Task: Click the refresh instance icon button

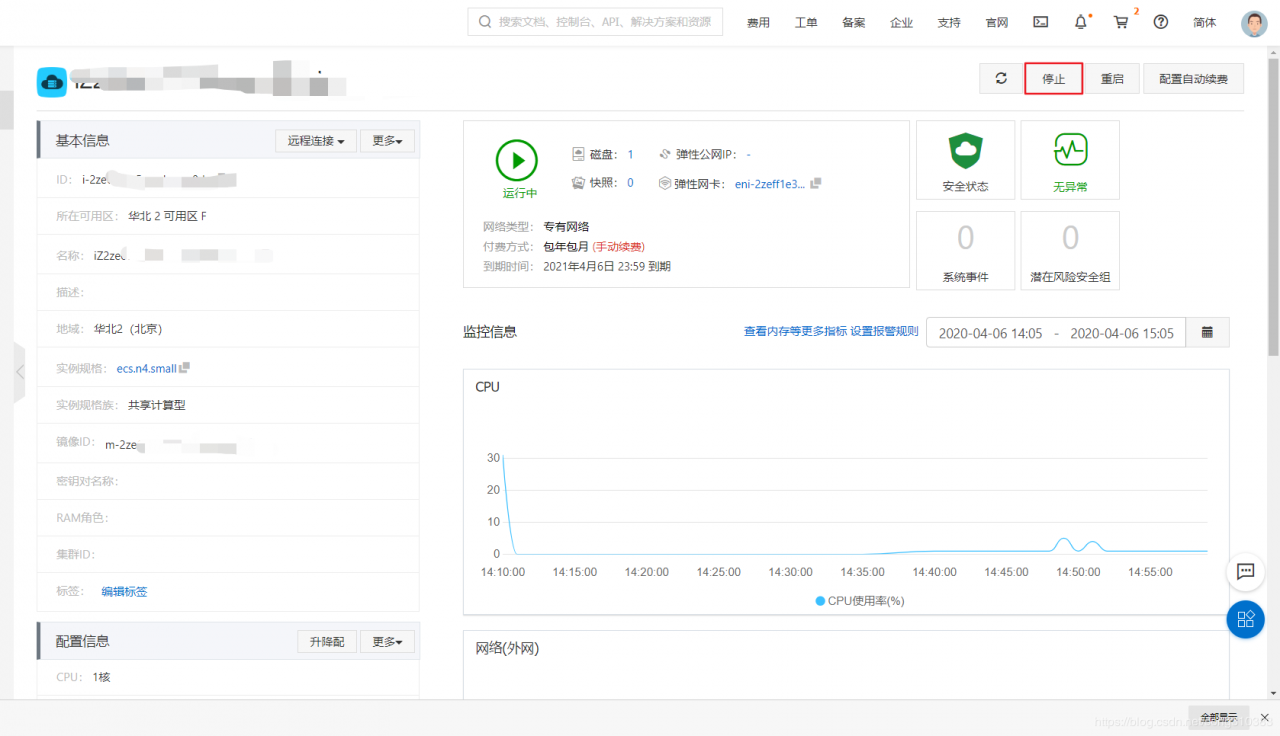Action: click(x=1001, y=78)
